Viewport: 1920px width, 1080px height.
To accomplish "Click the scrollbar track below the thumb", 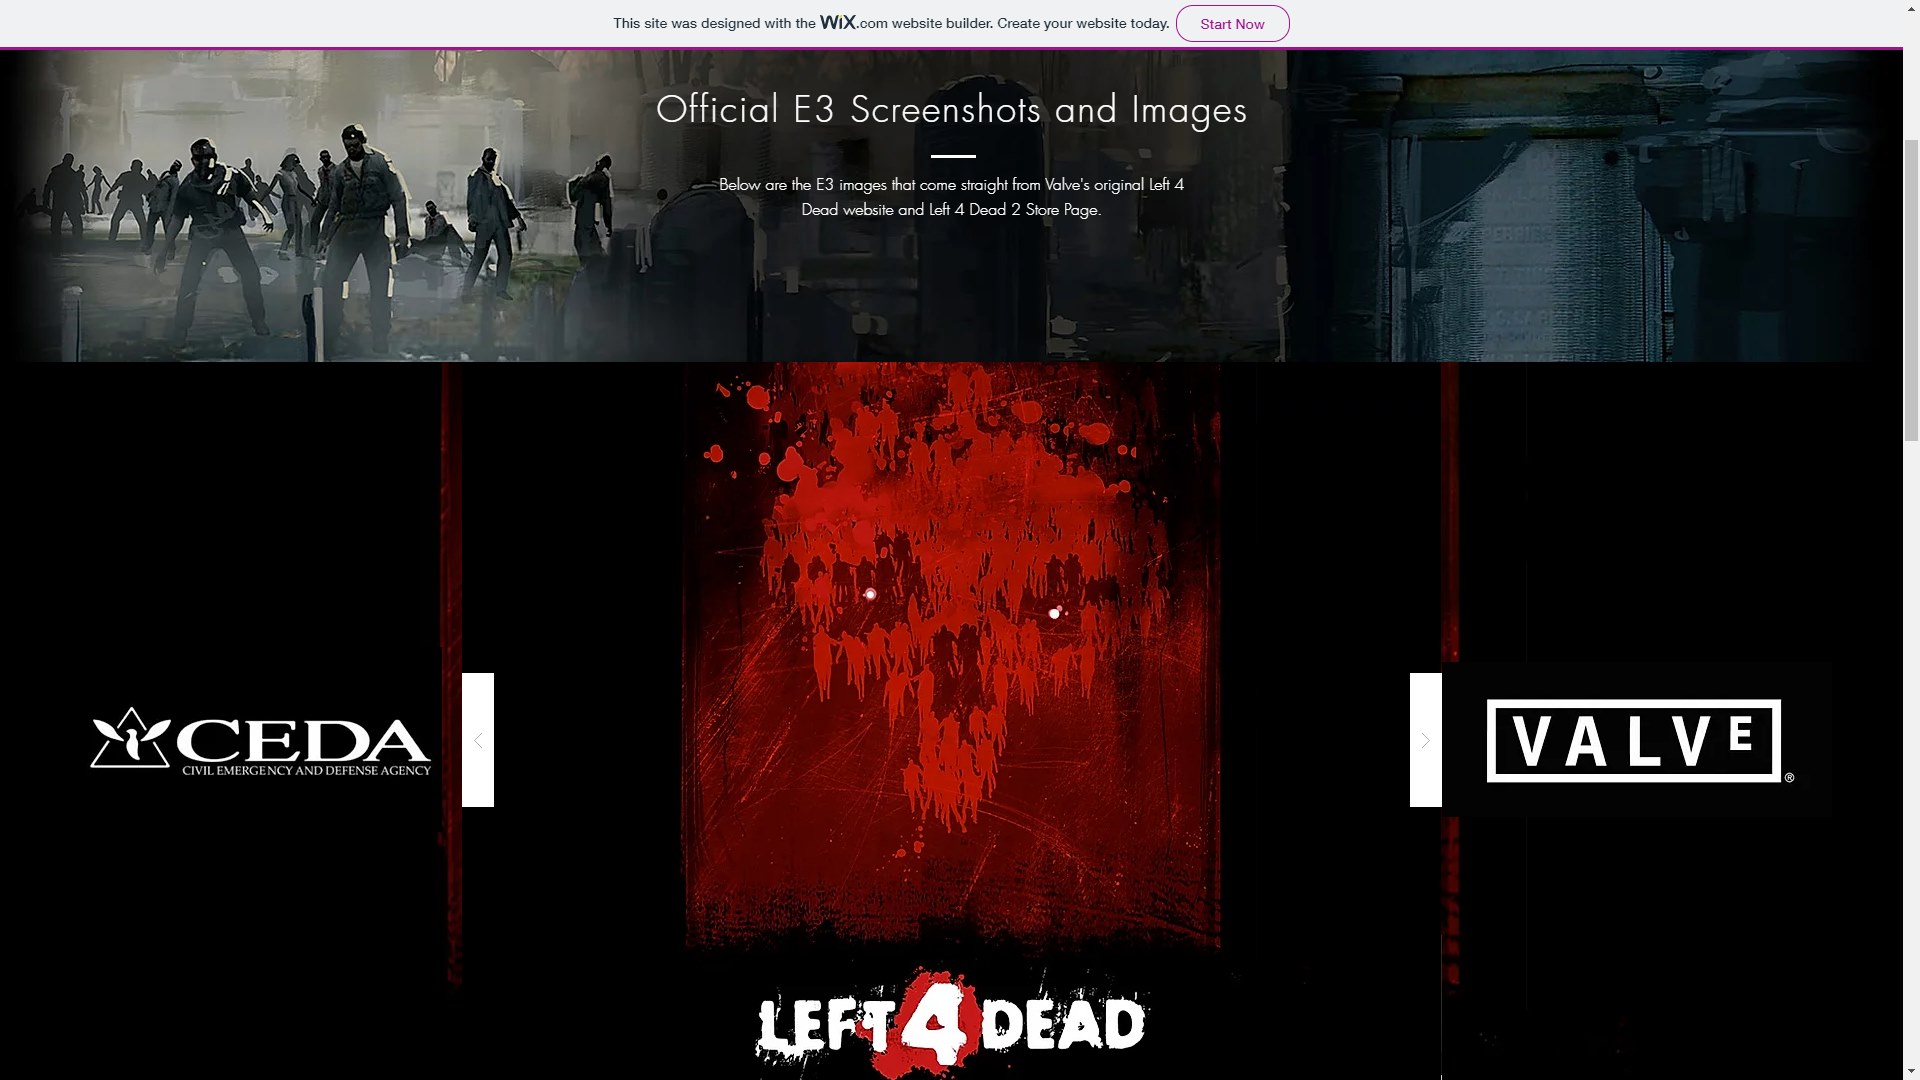I will point(1911,750).
